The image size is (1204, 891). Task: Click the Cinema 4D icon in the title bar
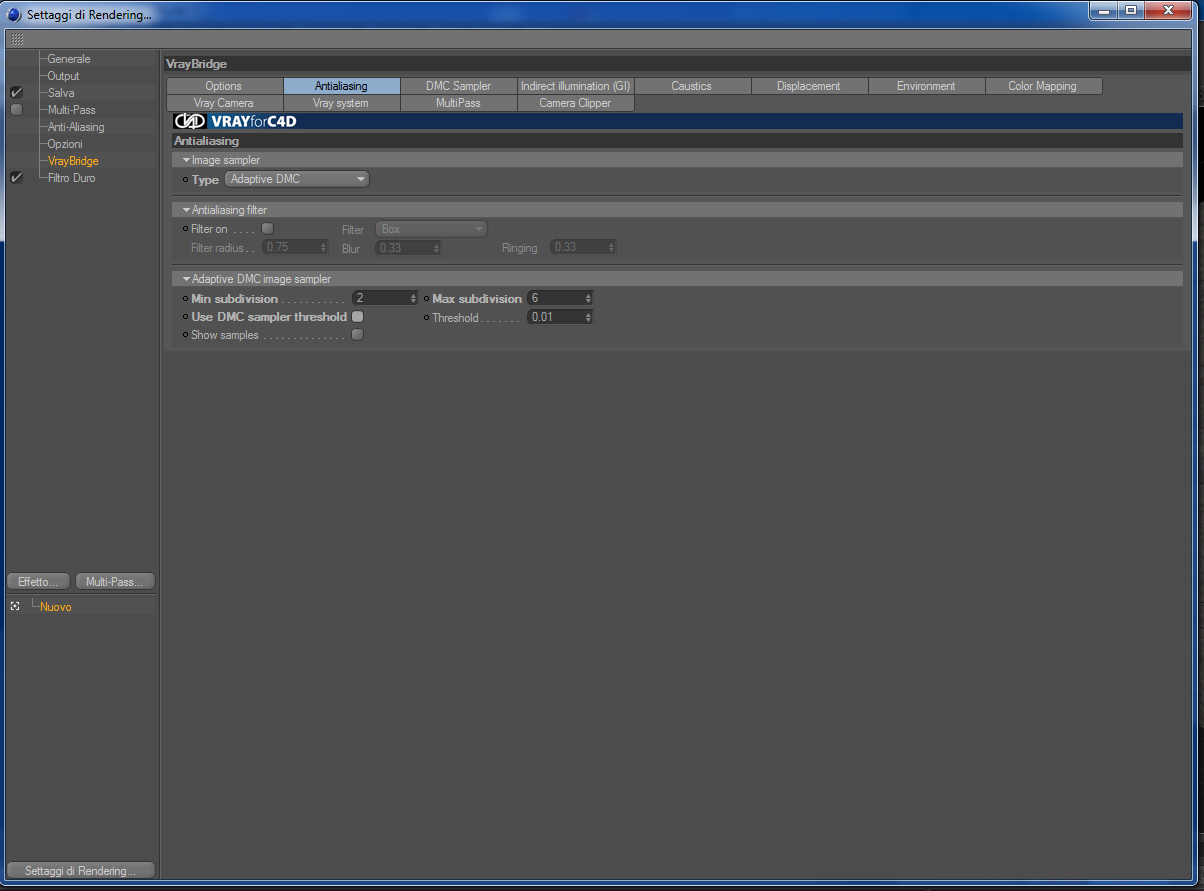tap(14, 15)
